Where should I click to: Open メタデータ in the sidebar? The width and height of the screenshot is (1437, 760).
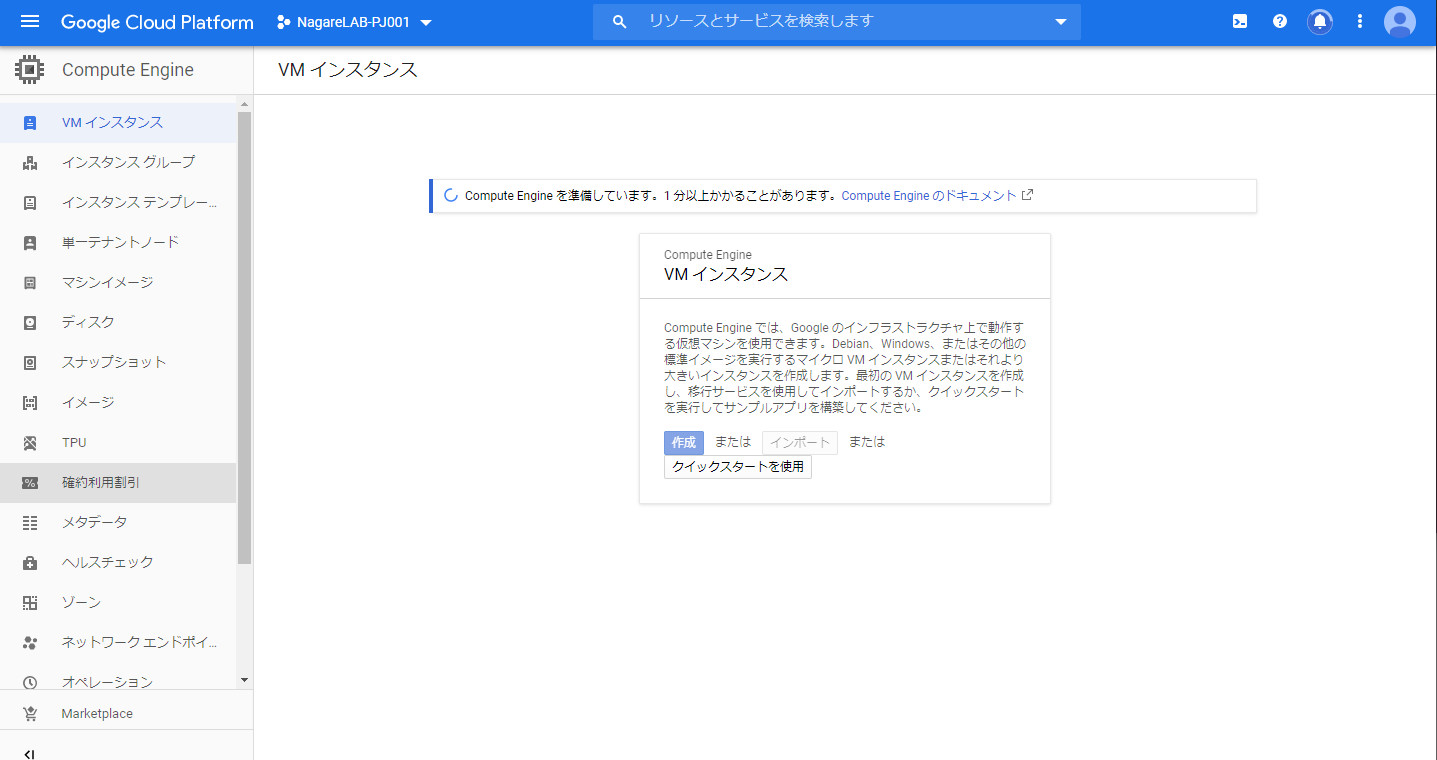coord(118,523)
